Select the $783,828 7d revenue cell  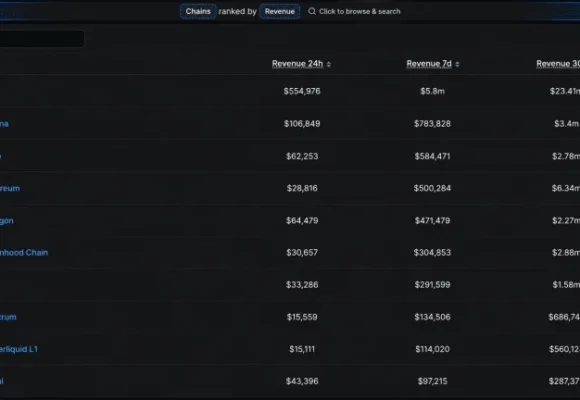pos(432,124)
